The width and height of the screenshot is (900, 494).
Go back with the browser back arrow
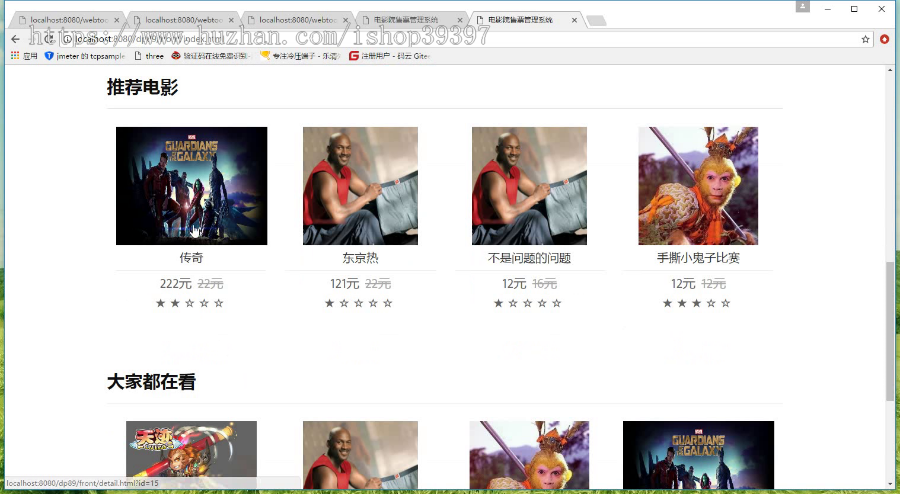pos(15,39)
